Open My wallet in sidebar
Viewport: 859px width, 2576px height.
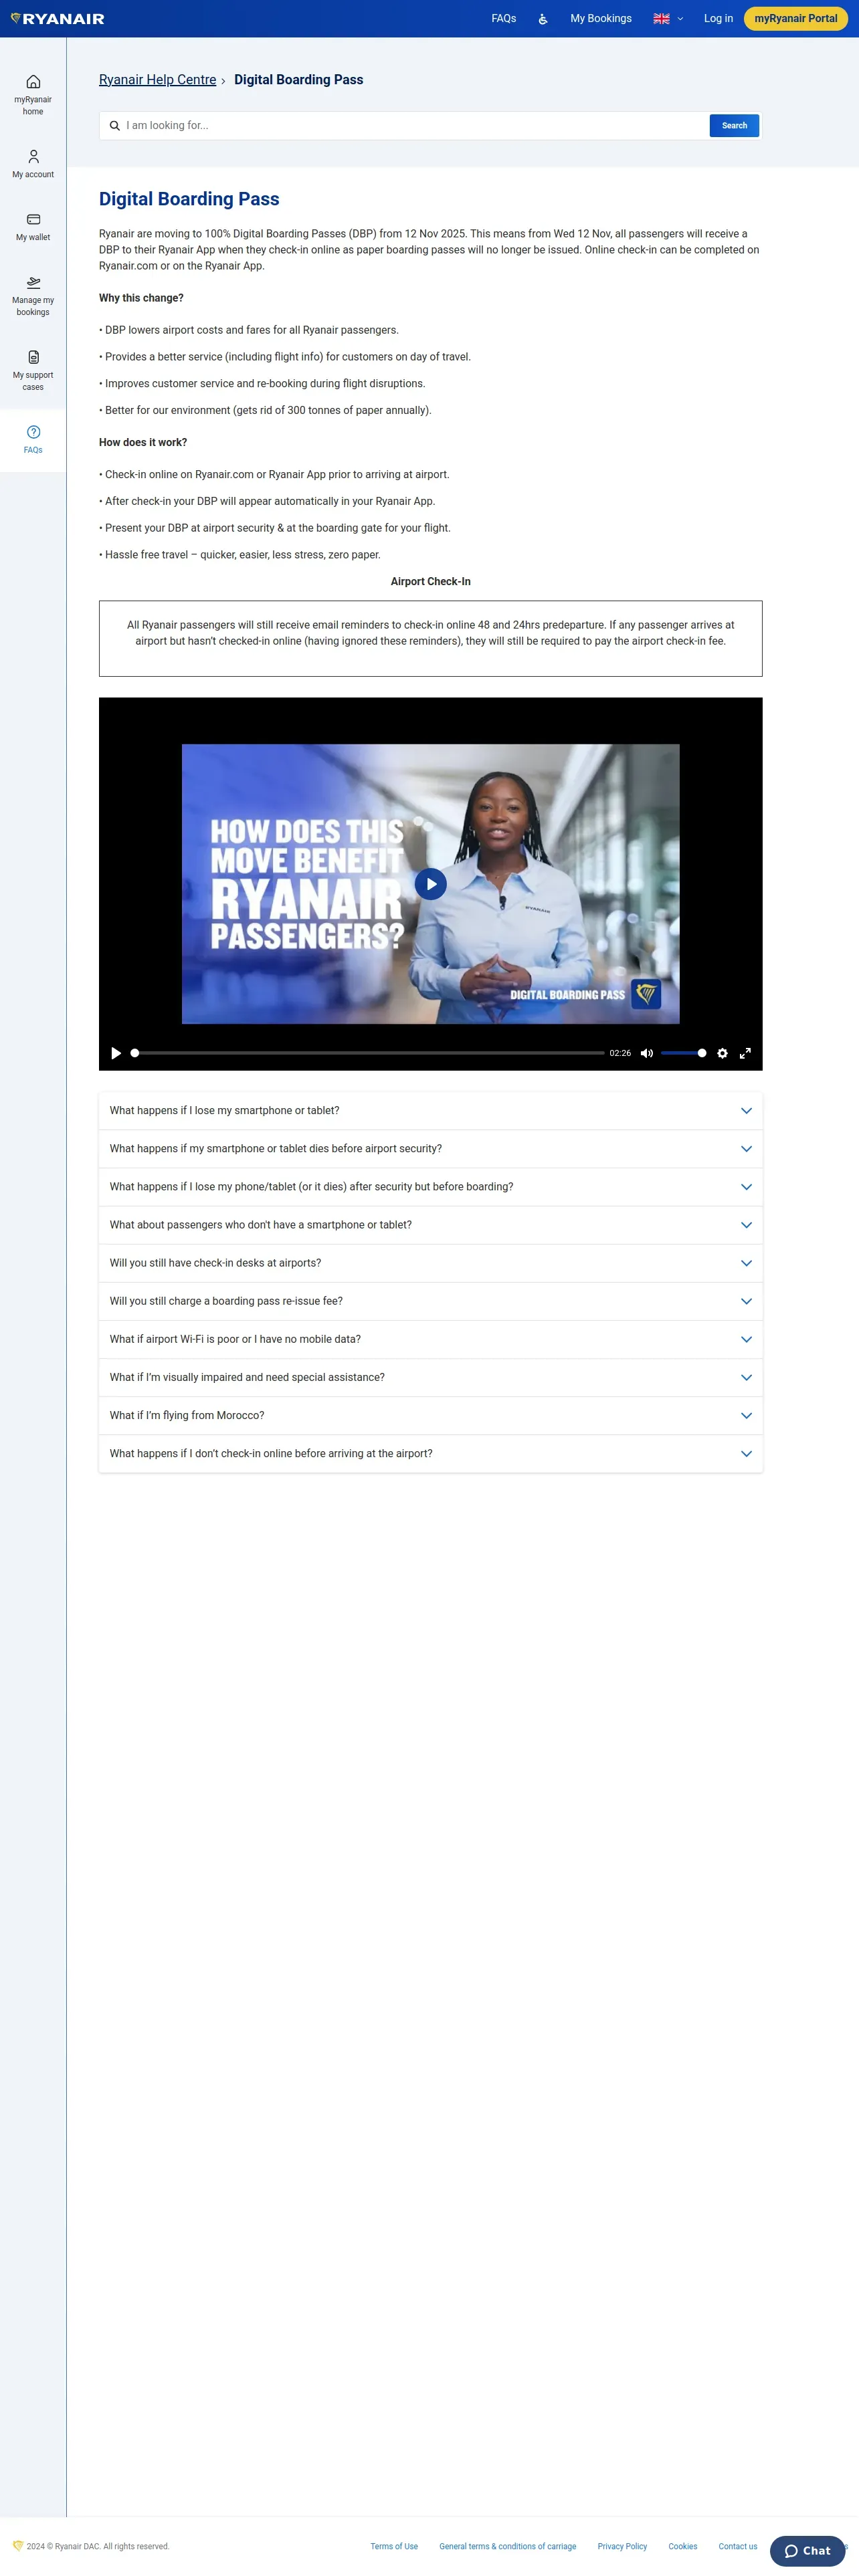33,227
